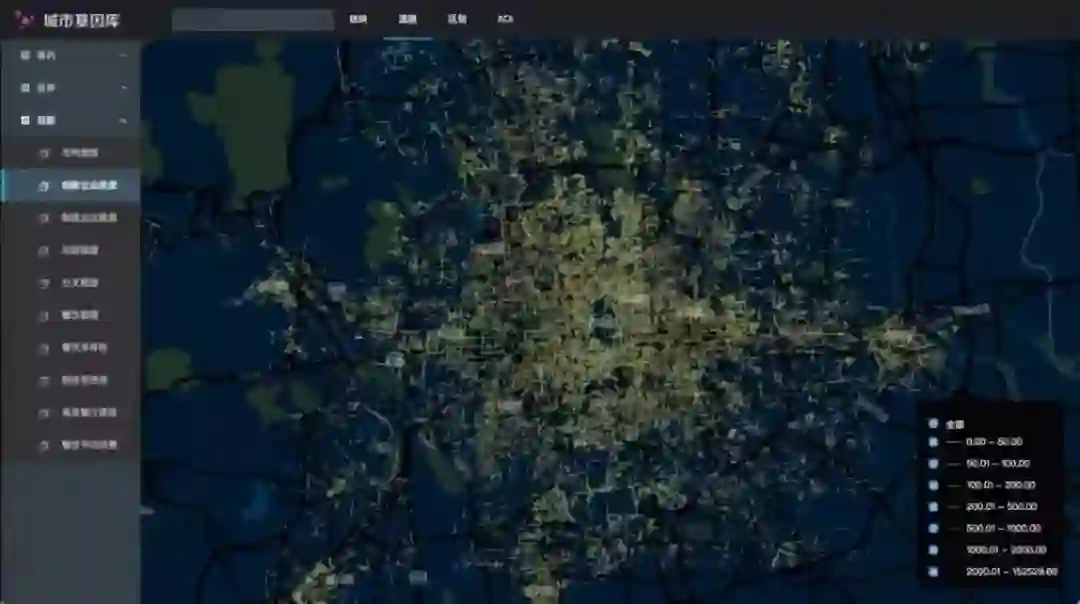The width and height of the screenshot is (1080, 604).
Task: Click the 城市基因库 logo icon
Action: point(23,20)
